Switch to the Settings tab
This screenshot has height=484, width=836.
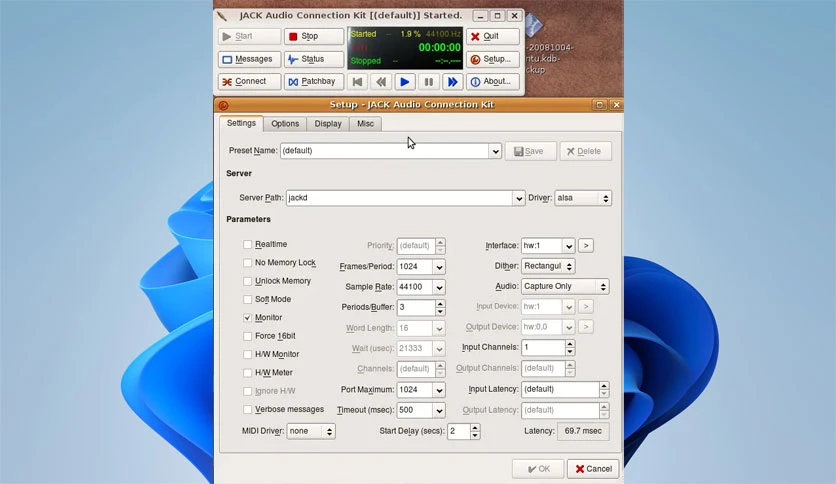click(x=241, y=123)
